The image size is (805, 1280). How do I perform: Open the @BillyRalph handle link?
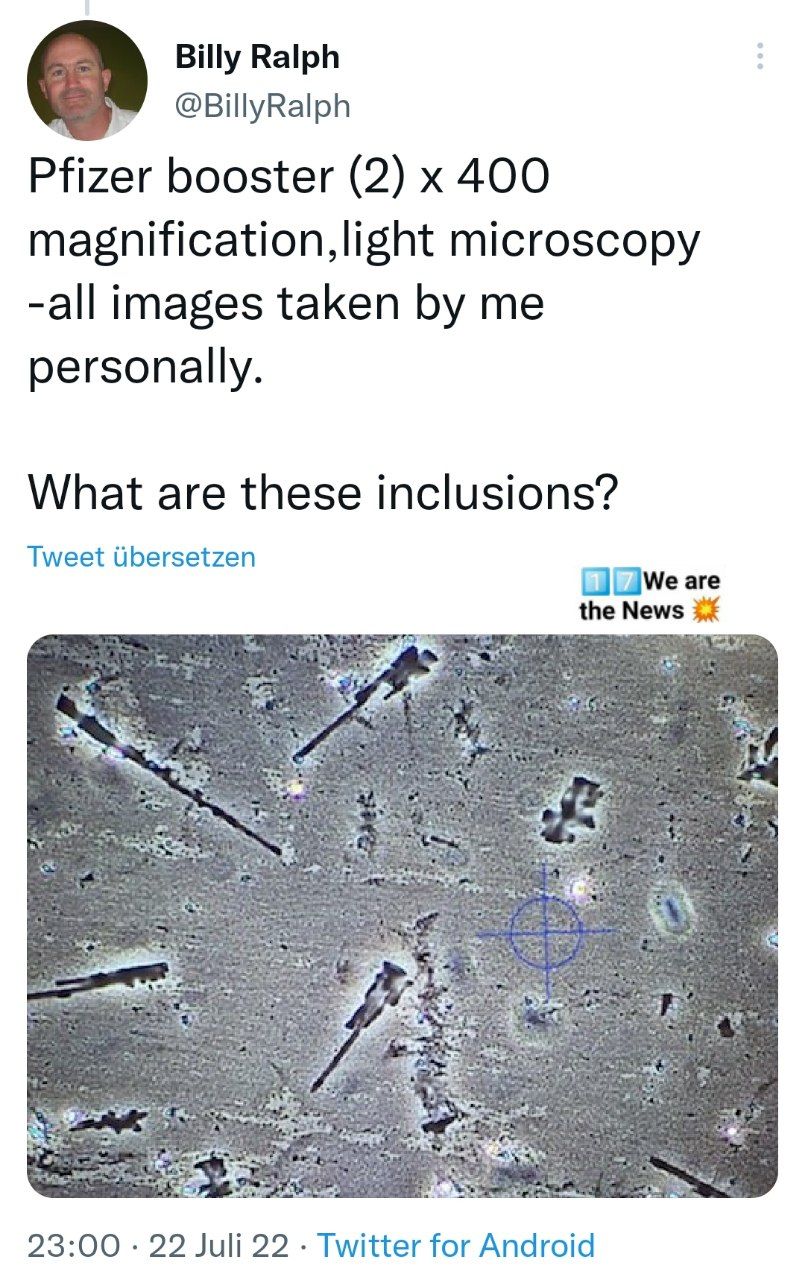(263, 106)
